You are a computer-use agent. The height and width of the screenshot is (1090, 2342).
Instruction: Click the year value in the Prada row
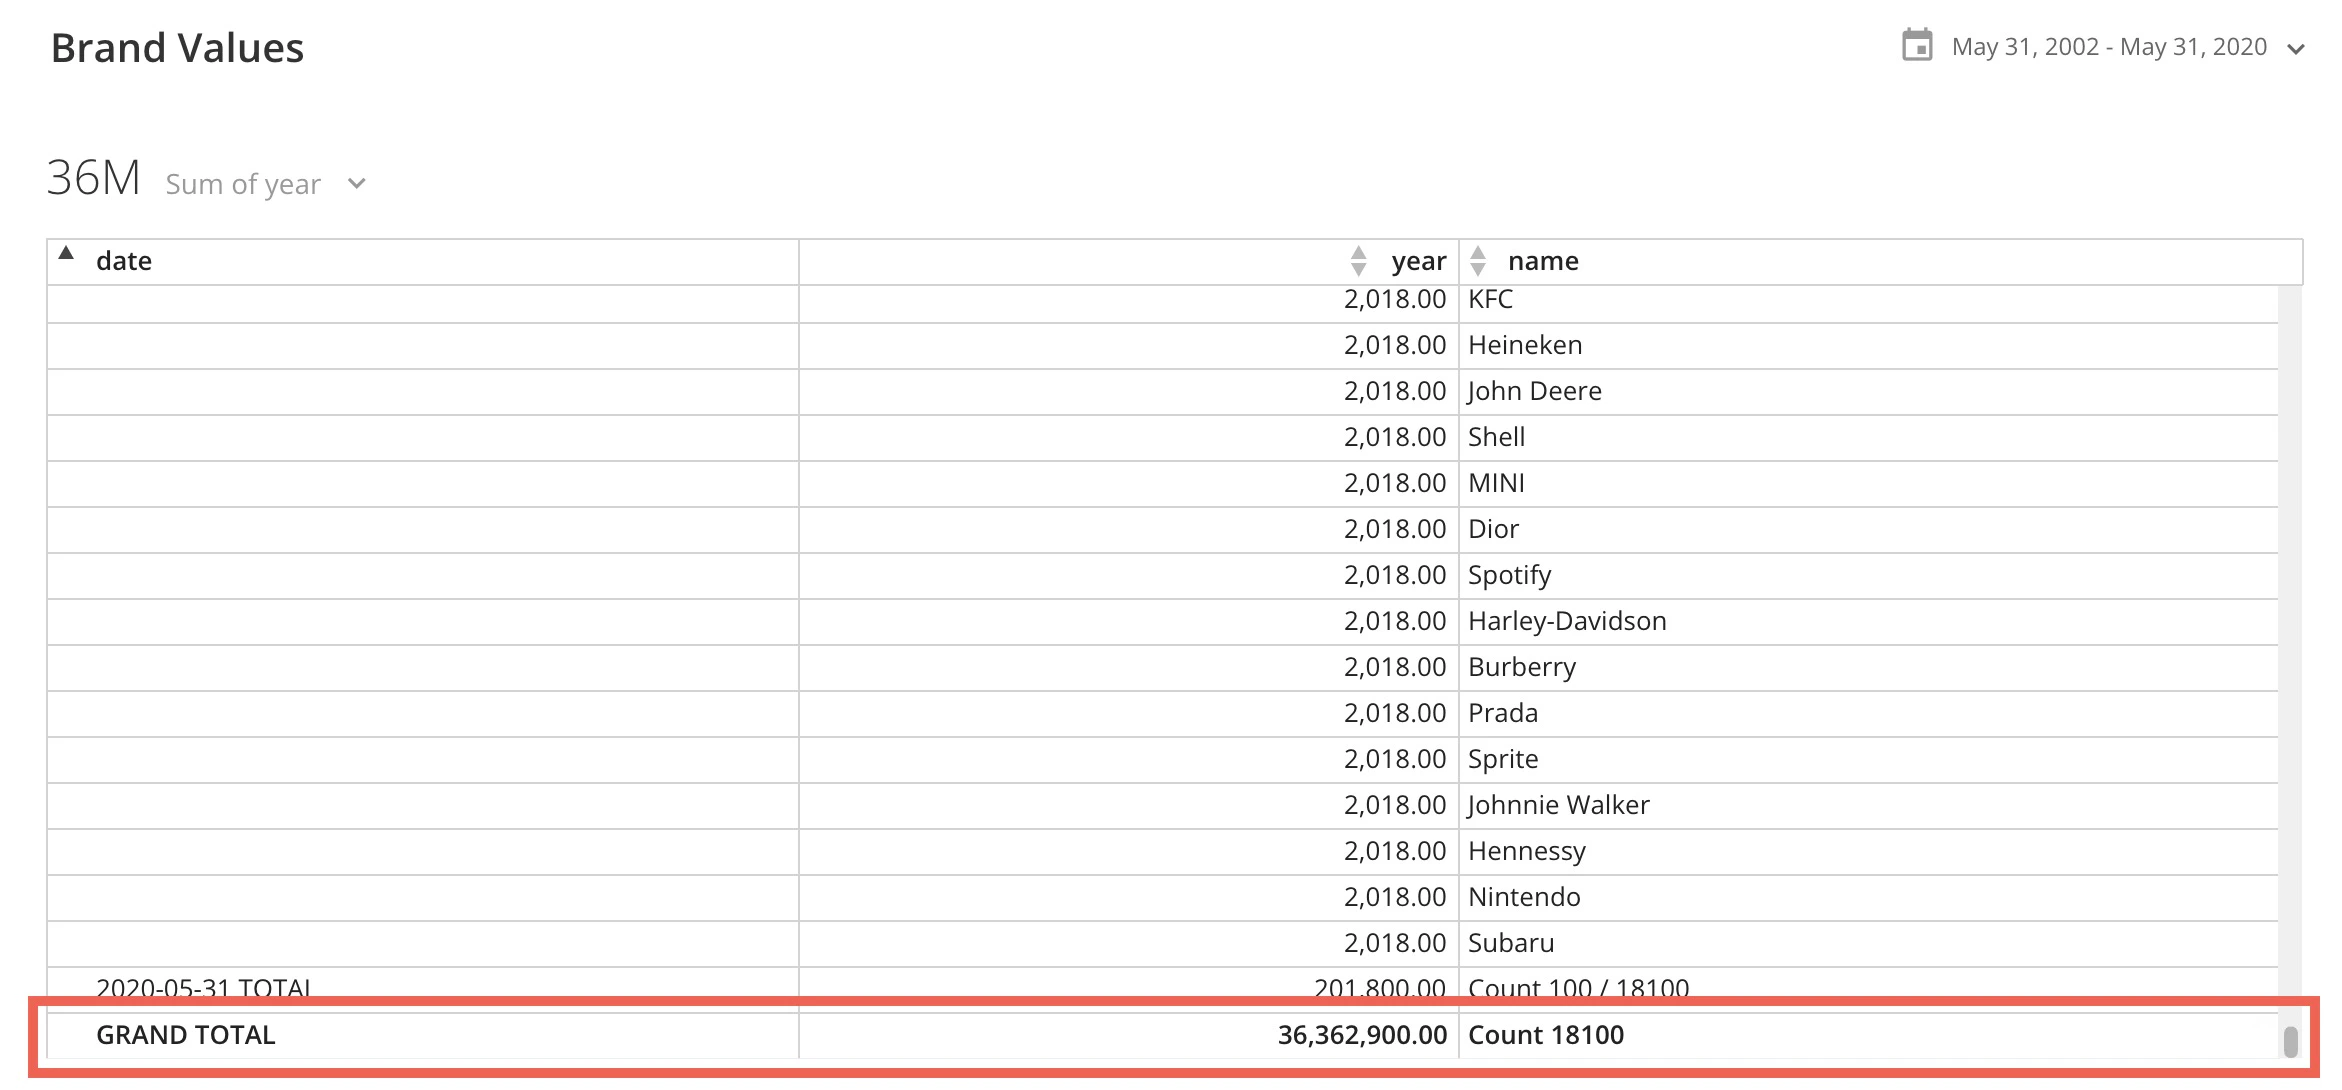pyautogui.click(x=1395, y=713)
